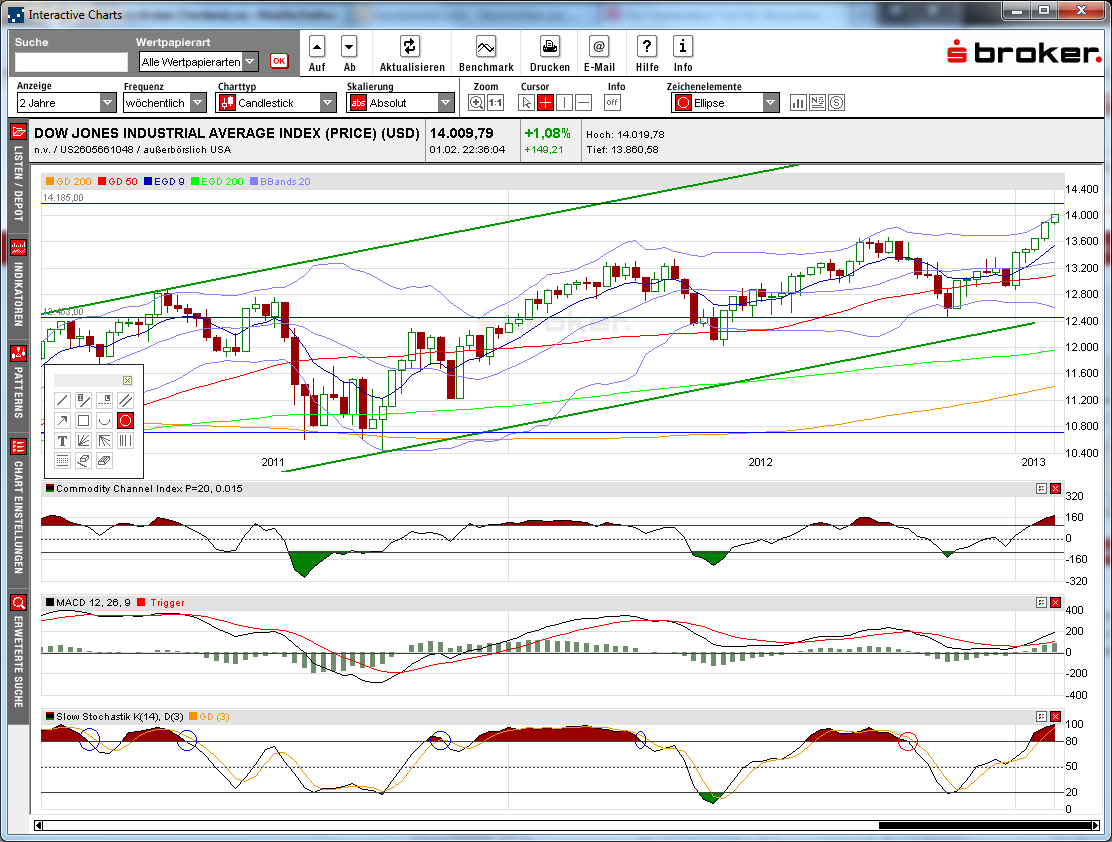The width and height of the screenshot is (1112, 842).
Task: Click the Aktualisieren refresh icon
Action: (x=412, y=48)
